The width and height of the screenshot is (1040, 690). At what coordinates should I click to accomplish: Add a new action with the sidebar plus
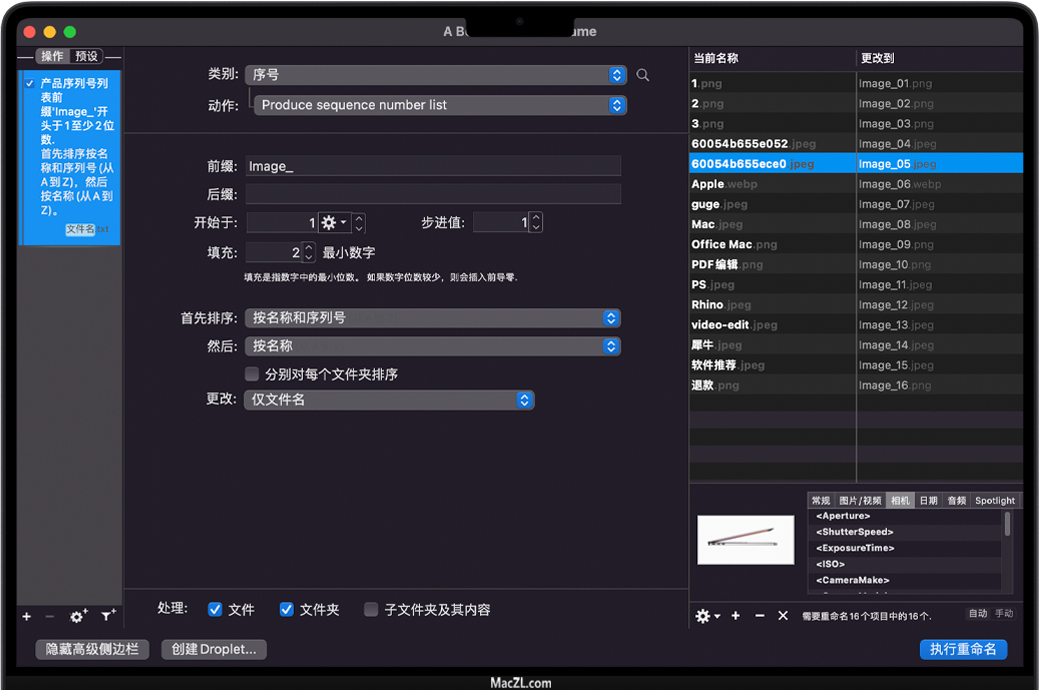pos(27,616)
